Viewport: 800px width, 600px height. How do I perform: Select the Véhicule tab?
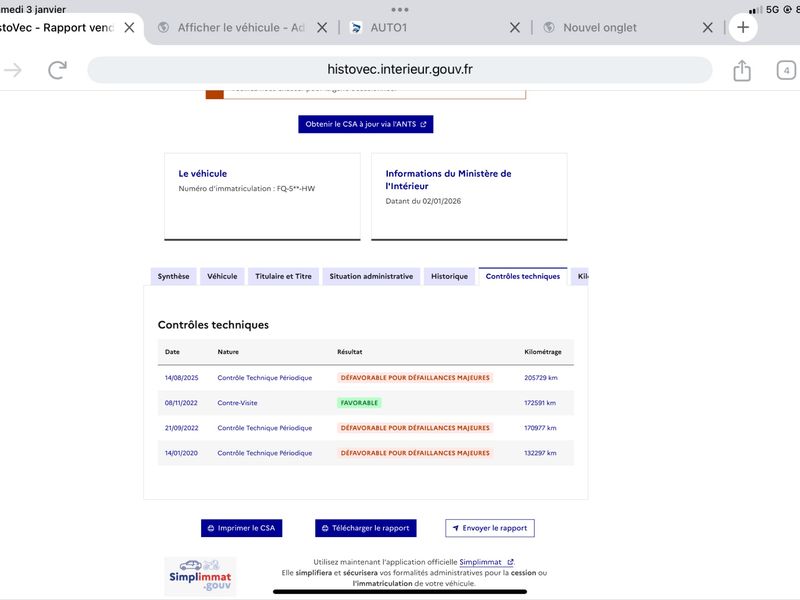[222, 276]
